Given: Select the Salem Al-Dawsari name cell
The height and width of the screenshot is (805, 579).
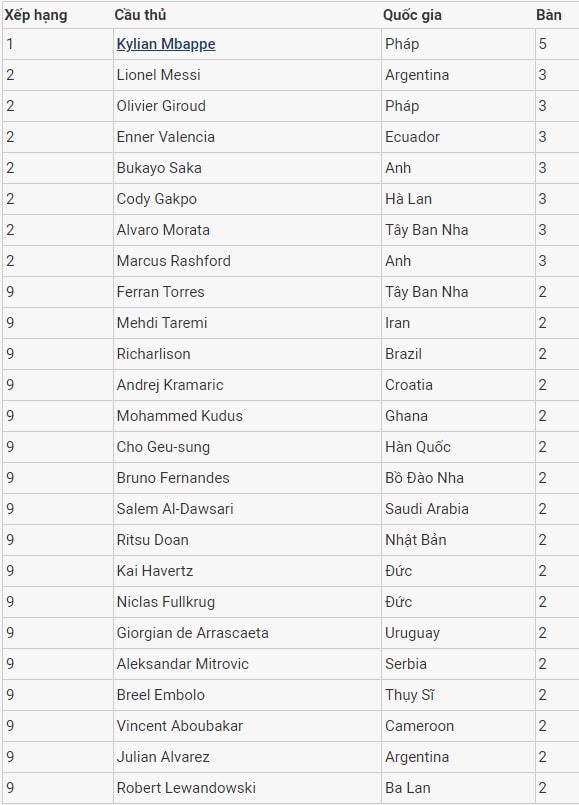Looking at the screenshot, I should click(x=247, y=509).
